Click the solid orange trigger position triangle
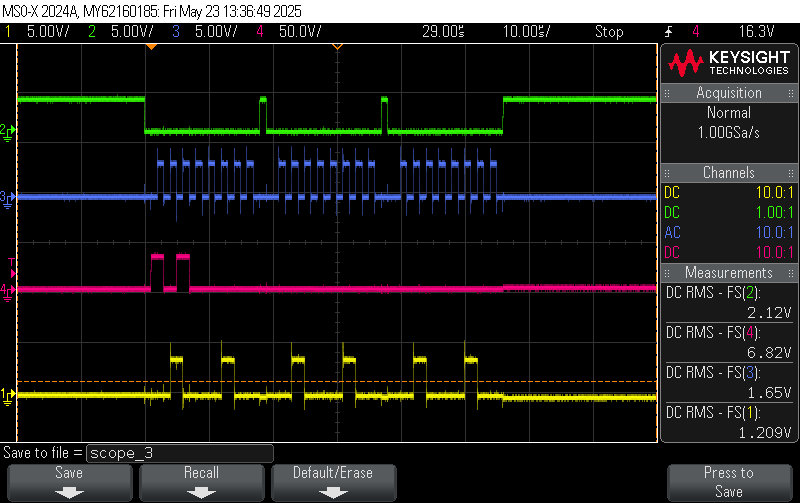 coord(151,47)
